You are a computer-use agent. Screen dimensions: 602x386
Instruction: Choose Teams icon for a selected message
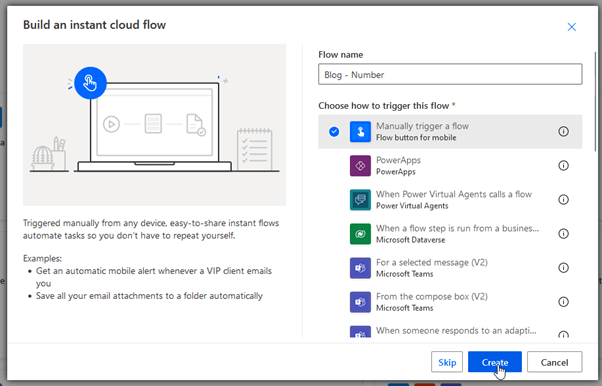click(x=360, y=268)
